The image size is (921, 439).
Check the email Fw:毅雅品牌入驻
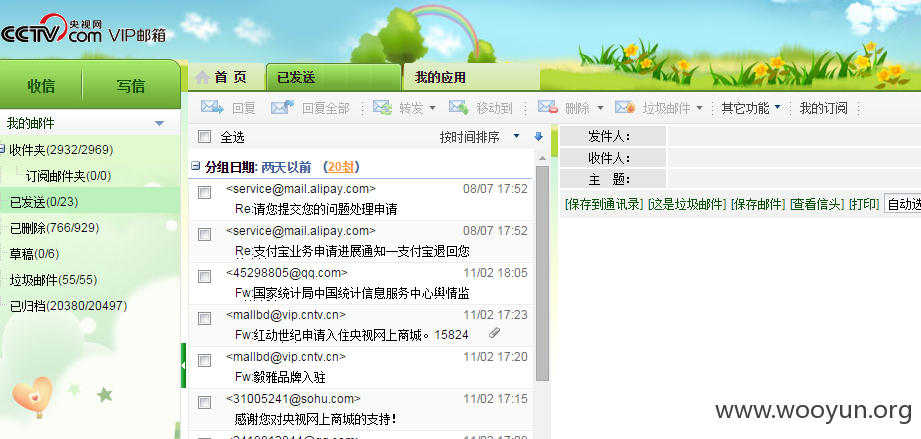tap(204, 360)
